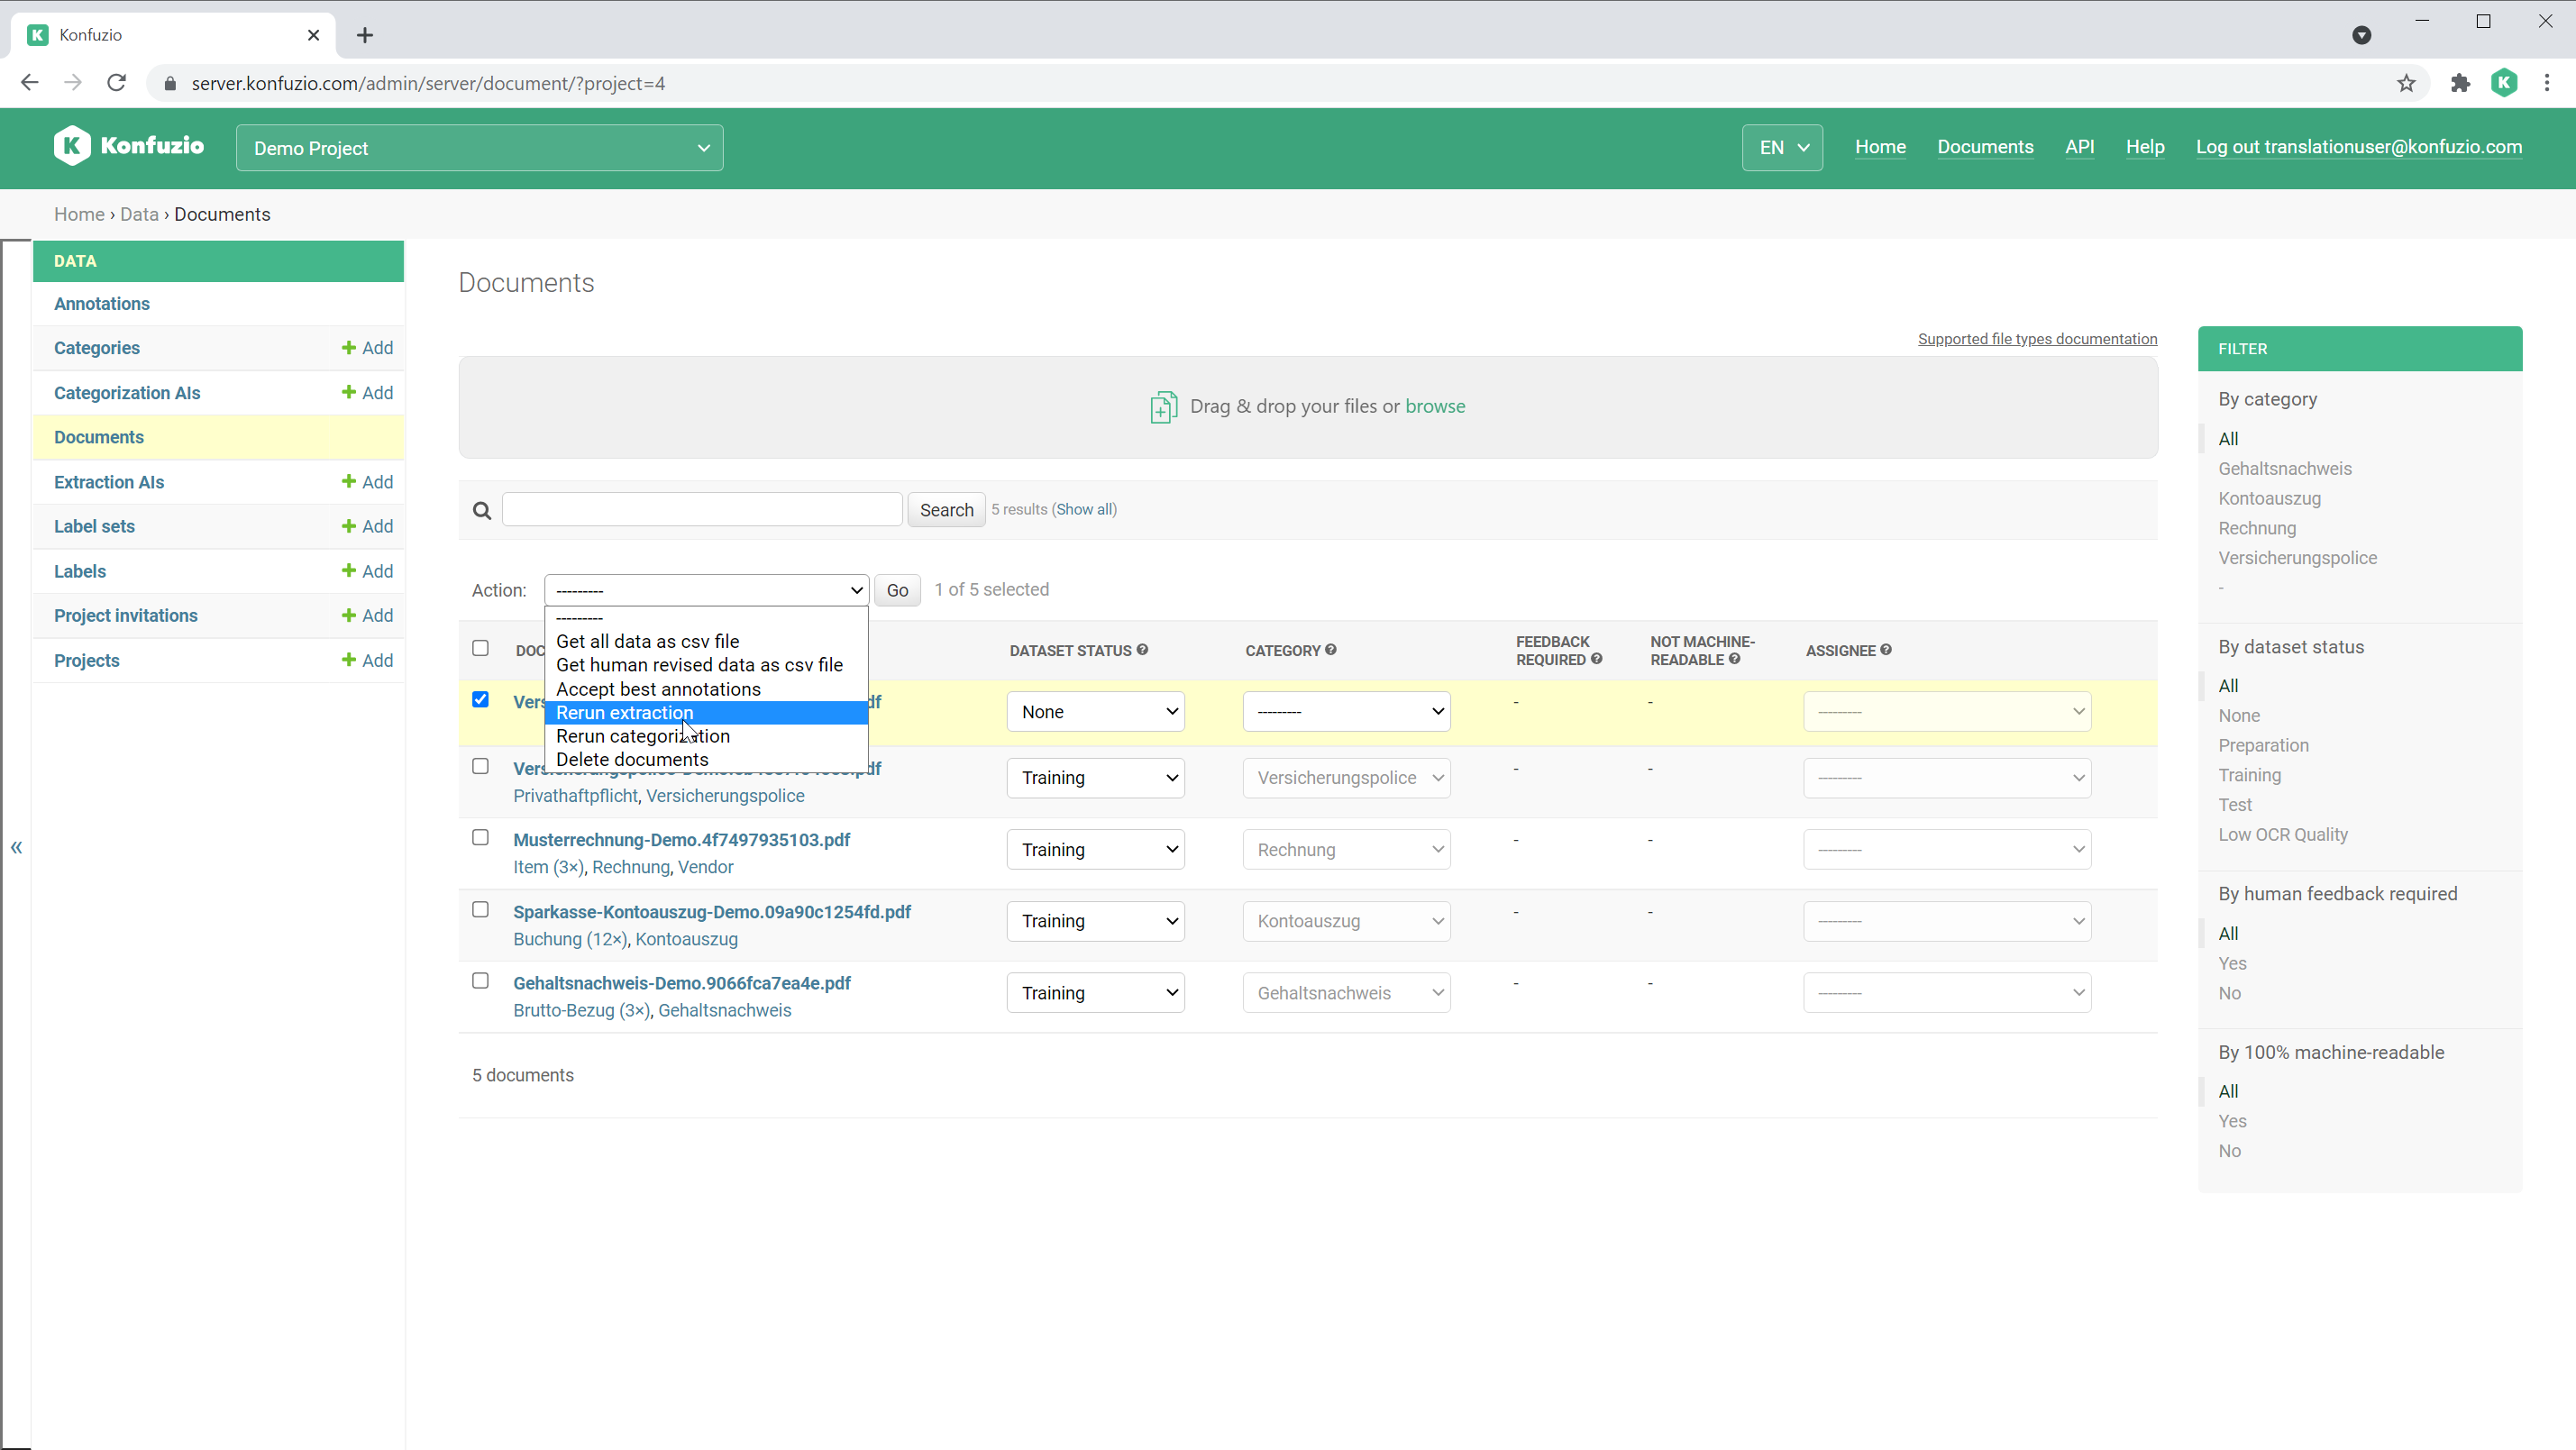Open the Help page from header

point(2145,147)
